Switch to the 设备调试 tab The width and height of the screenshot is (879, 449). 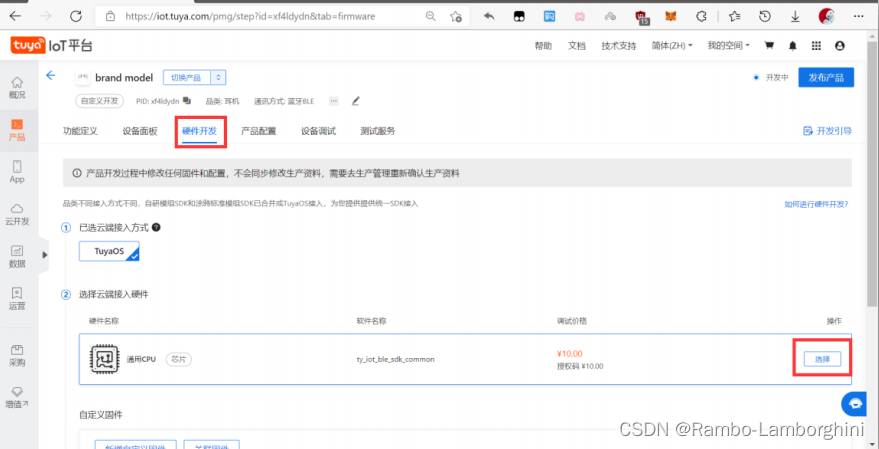(318, 131)
